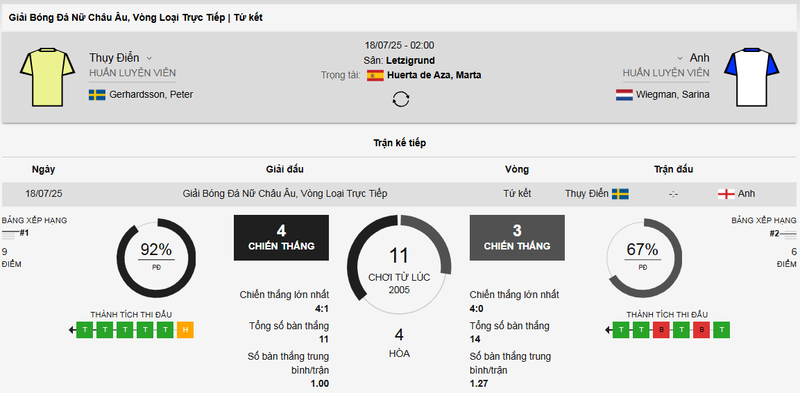
Task: Click the 92% circular progress chart
Action: point(156,258)
